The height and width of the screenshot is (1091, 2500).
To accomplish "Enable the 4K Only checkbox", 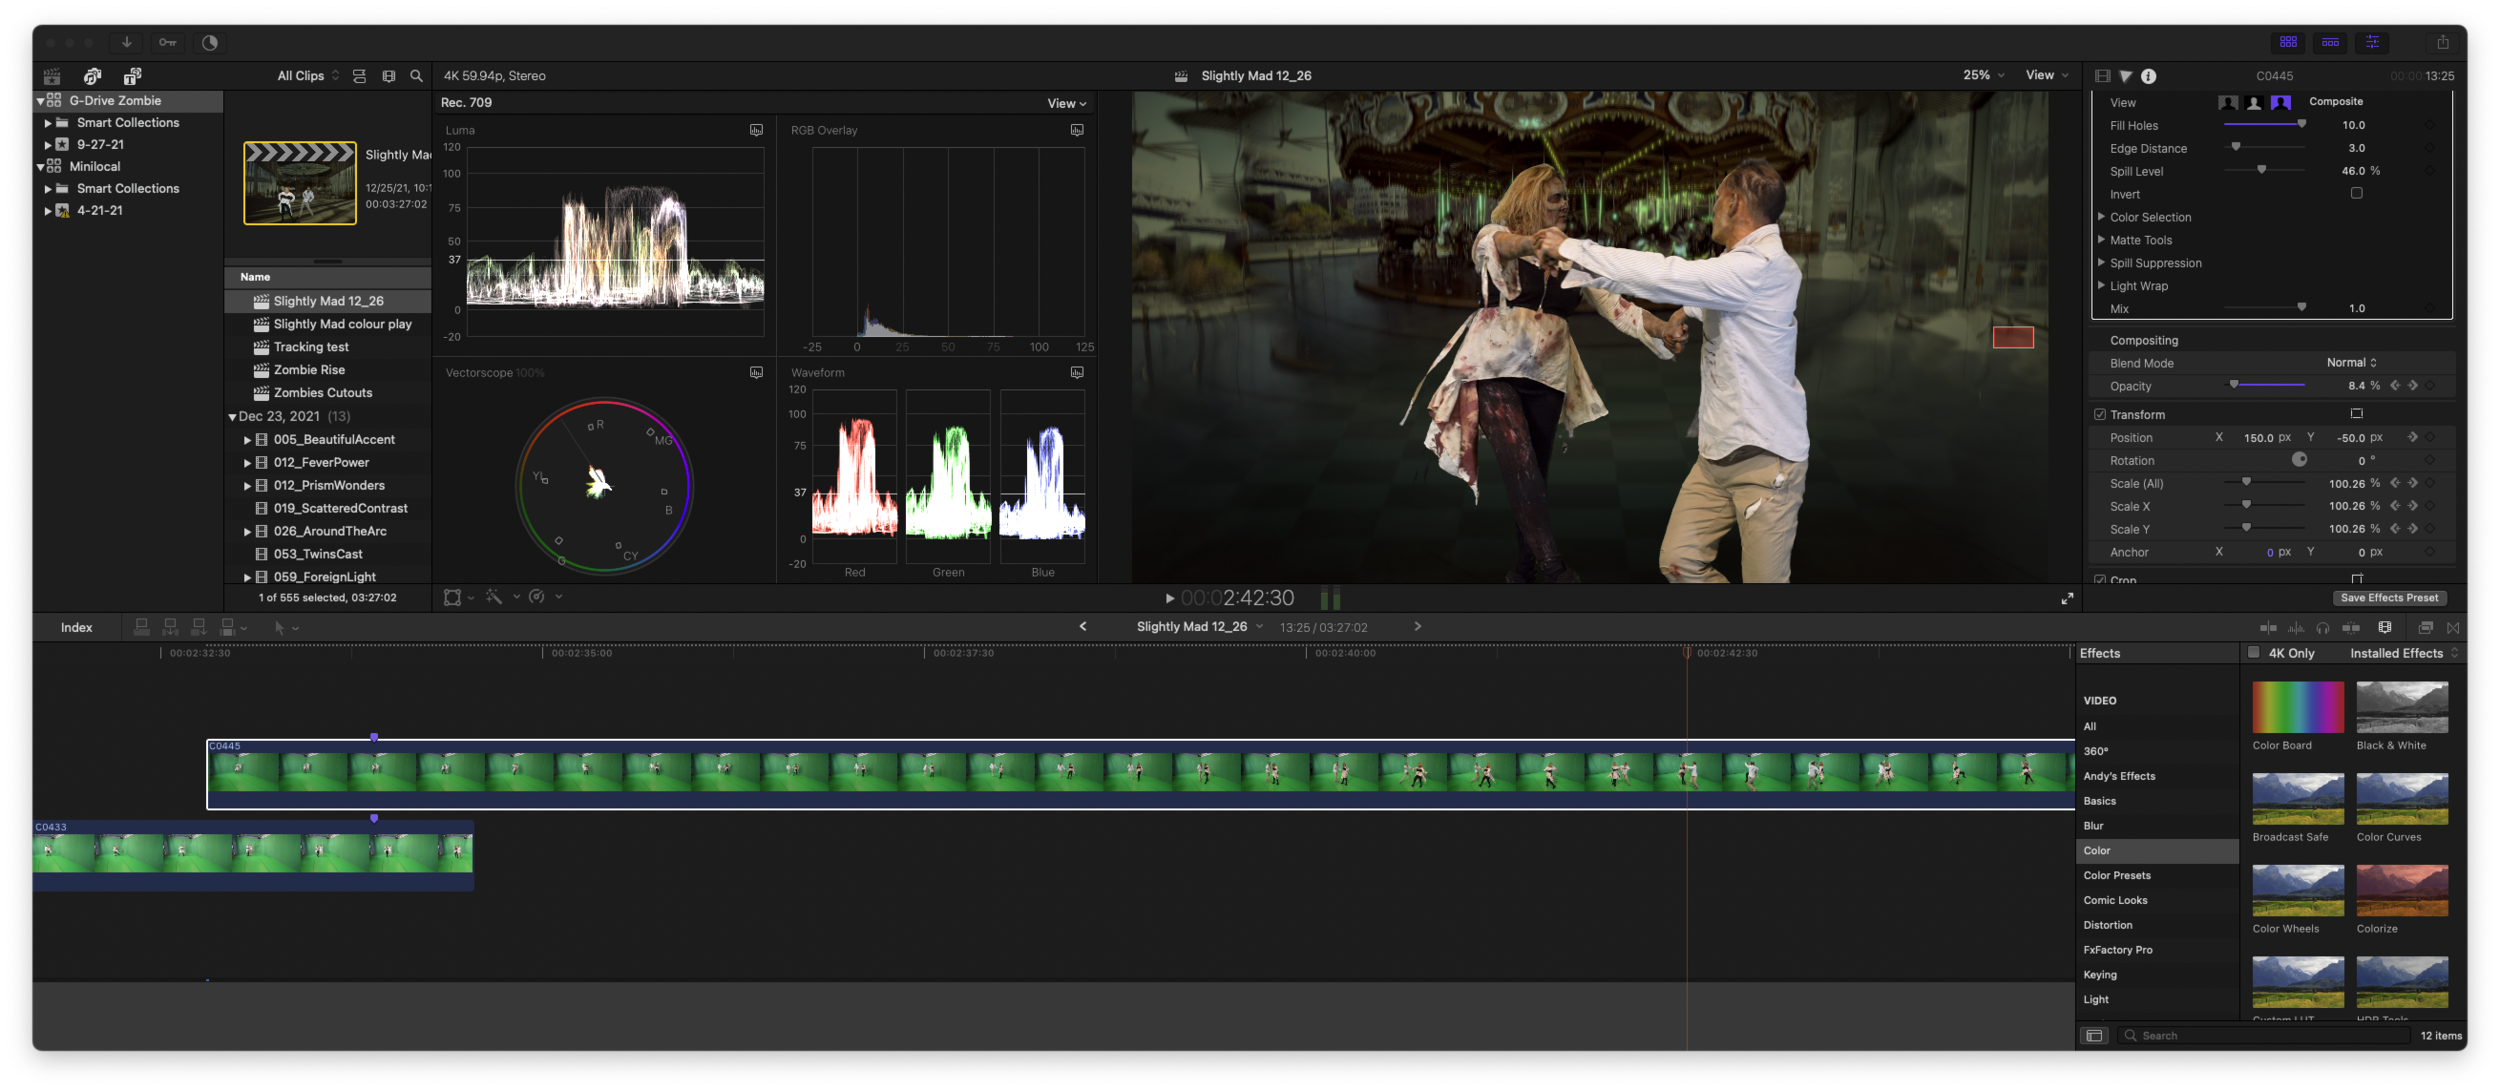I will (x=2253, y=653).
